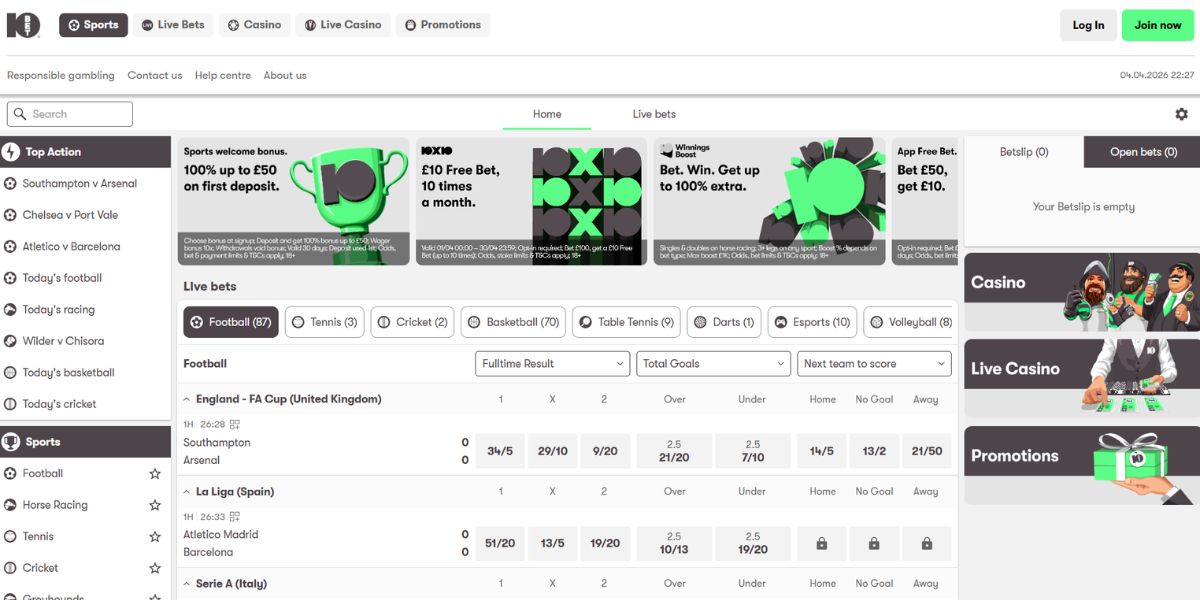This screenshot has height=600, width=1200.
Task: Click the Football sidebar ball icon
Action: [11, 474]
